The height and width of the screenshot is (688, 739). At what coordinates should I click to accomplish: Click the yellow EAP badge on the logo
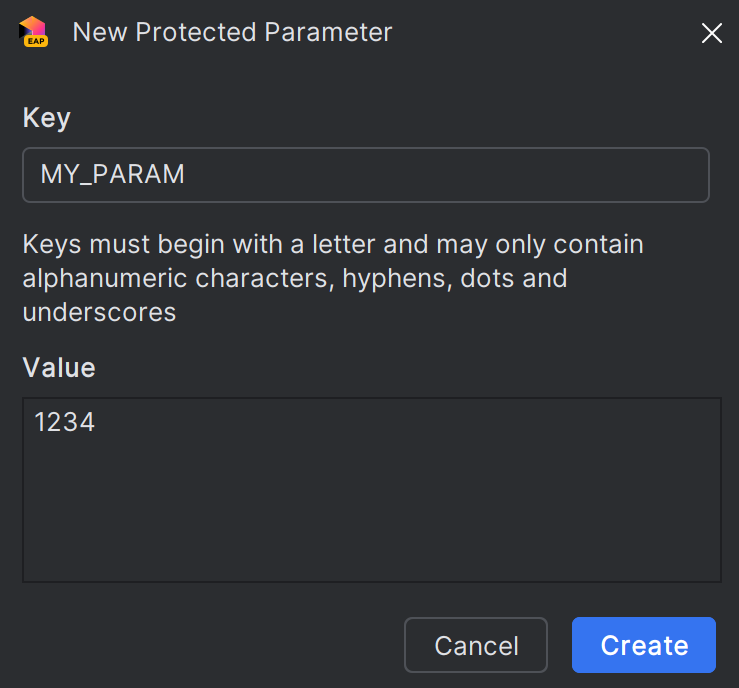(35, 42)
